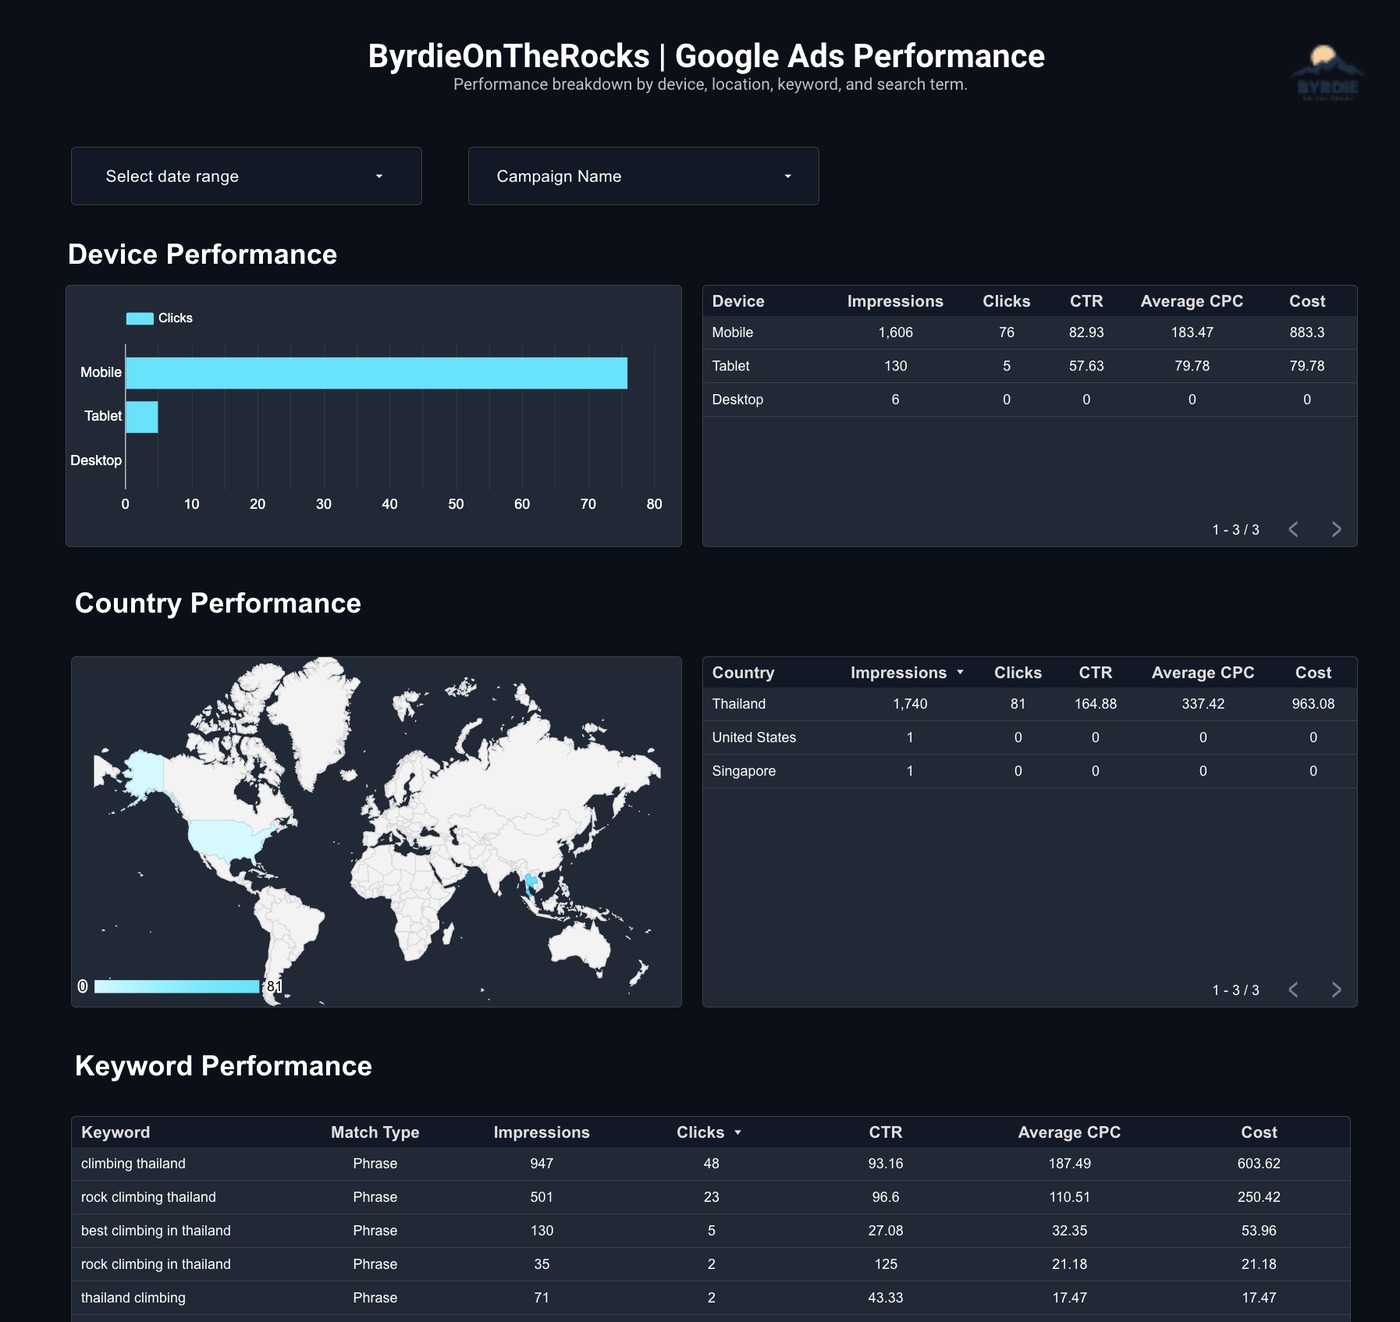1400x1322 pixels.
Task: Open the Campaign Name dropdown
Action: 643,176
